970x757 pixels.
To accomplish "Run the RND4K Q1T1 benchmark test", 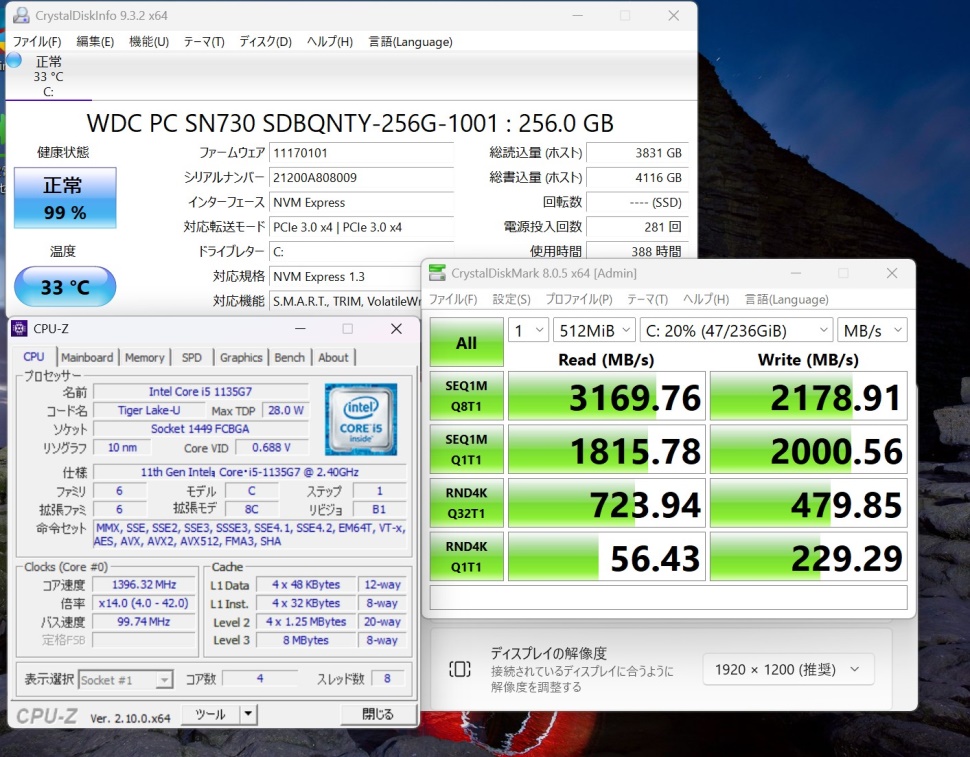I will coord(466,557).
